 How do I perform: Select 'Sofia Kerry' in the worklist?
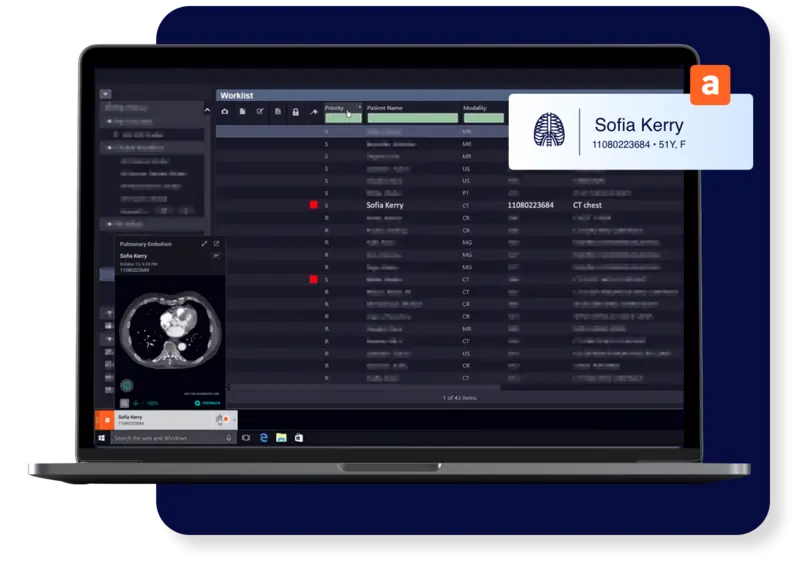click(385, 205)
